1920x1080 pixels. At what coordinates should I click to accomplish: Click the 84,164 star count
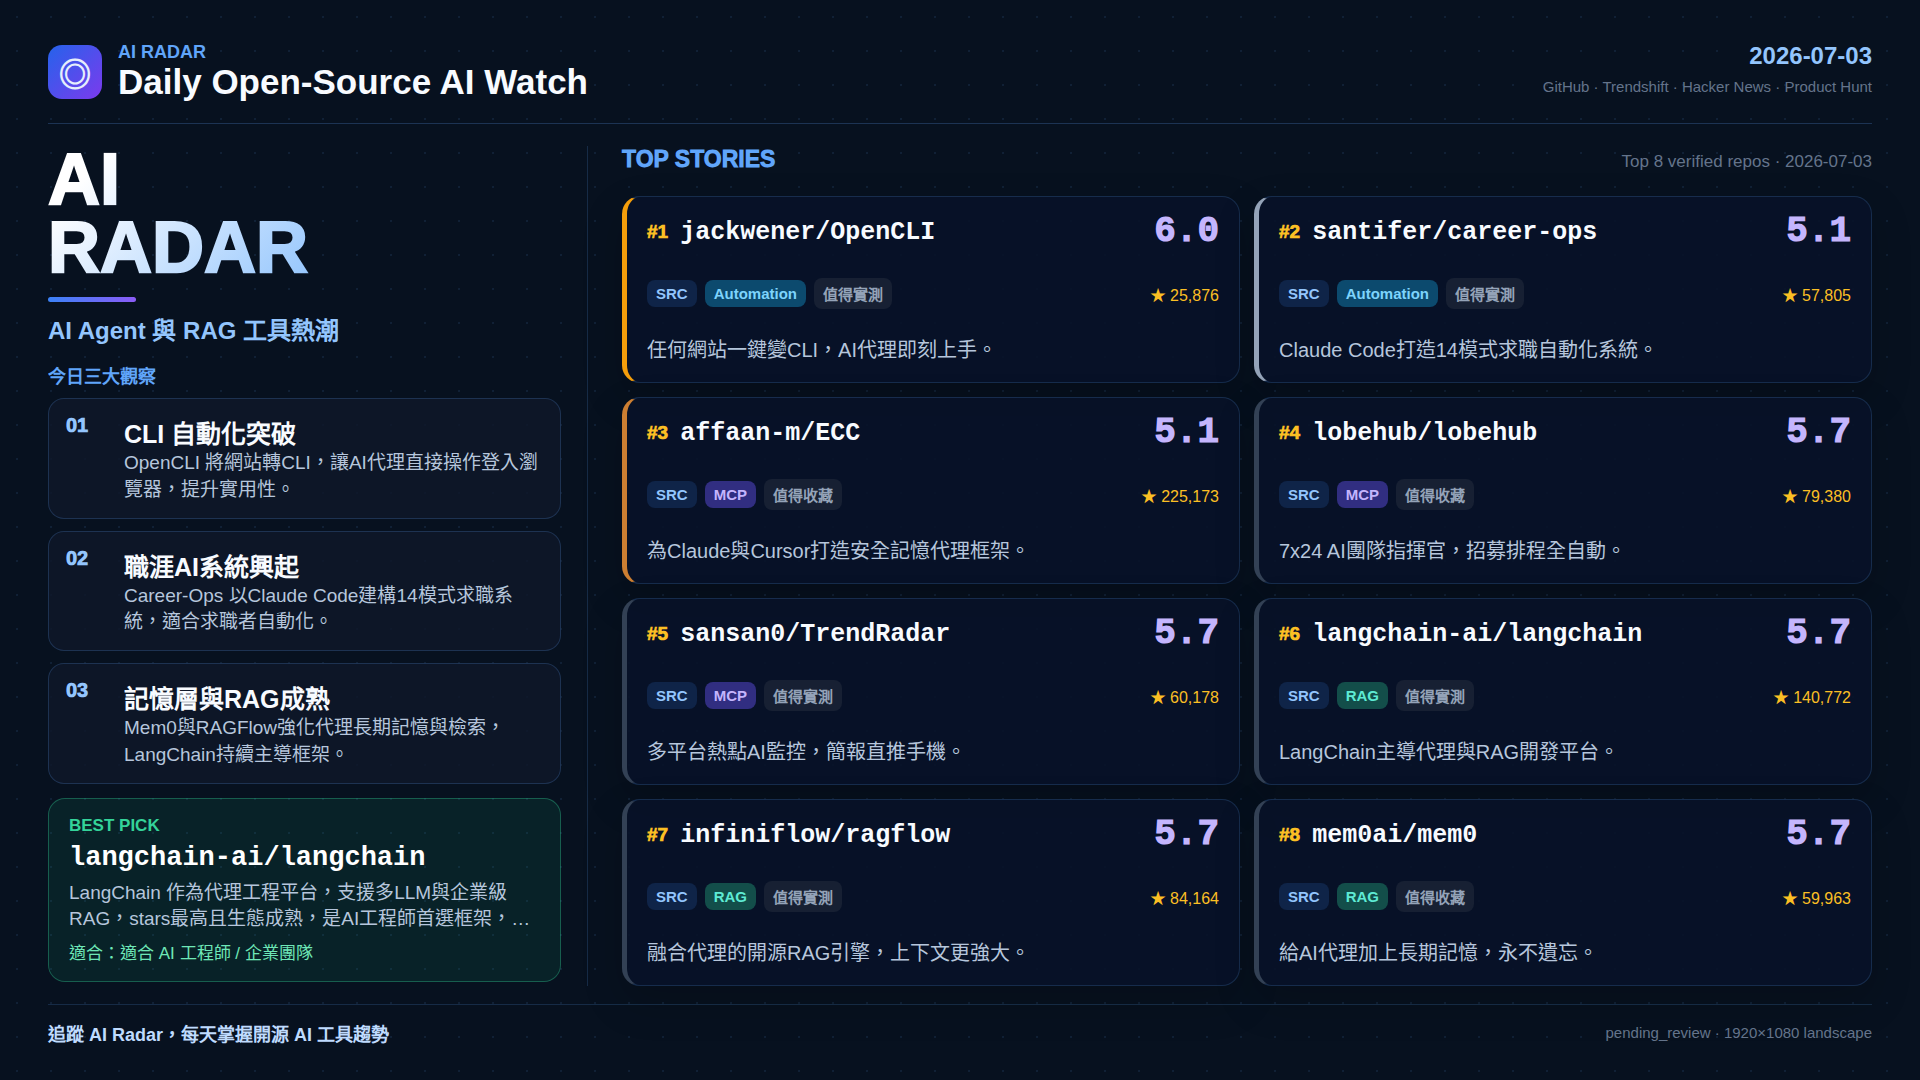pos(1184,898)
